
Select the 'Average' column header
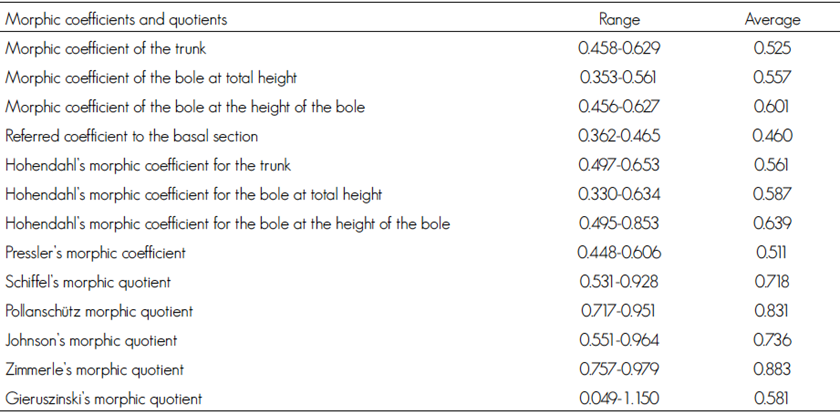click(x=772, y=19)
